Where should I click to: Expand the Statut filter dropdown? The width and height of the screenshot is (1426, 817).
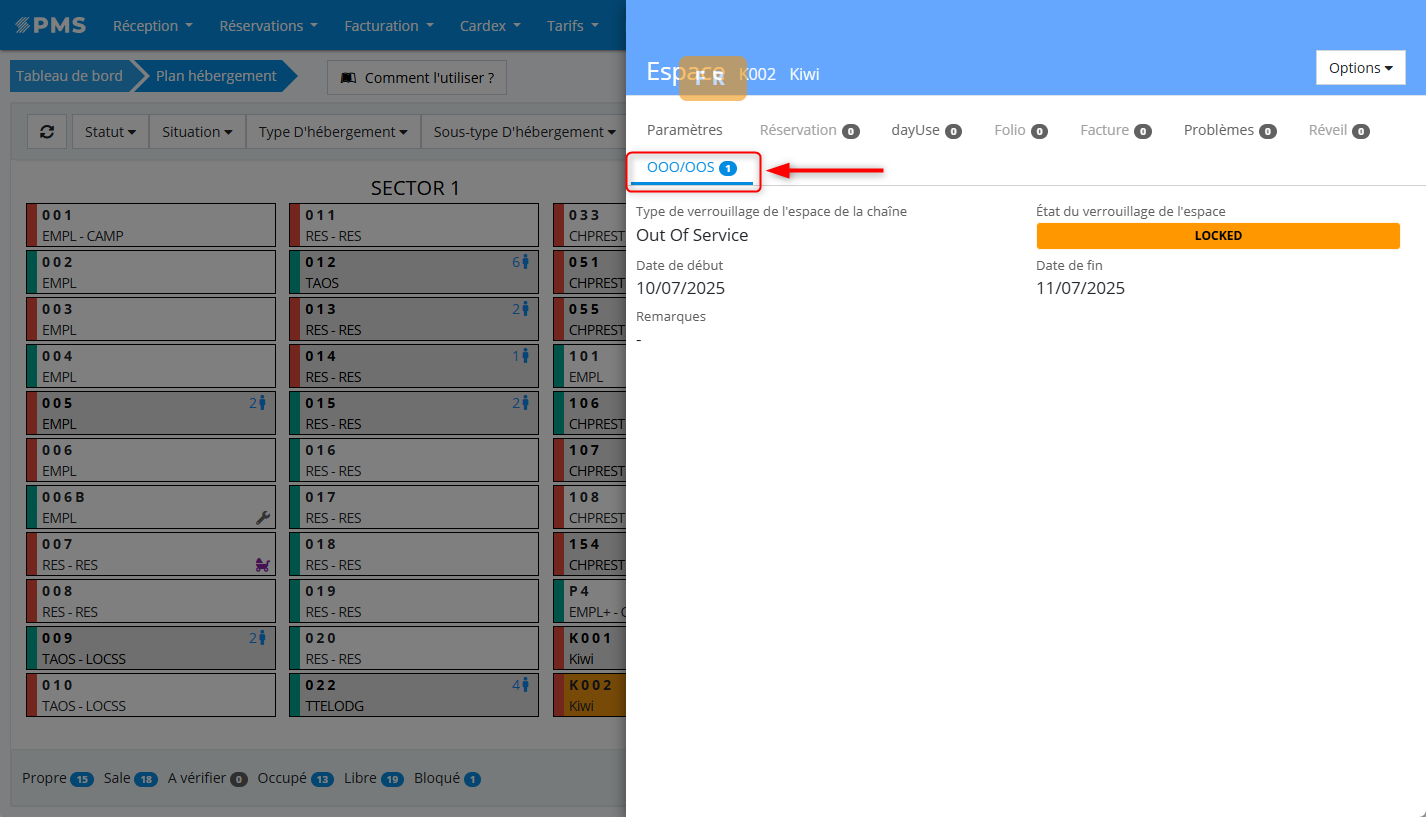(110, 132)
